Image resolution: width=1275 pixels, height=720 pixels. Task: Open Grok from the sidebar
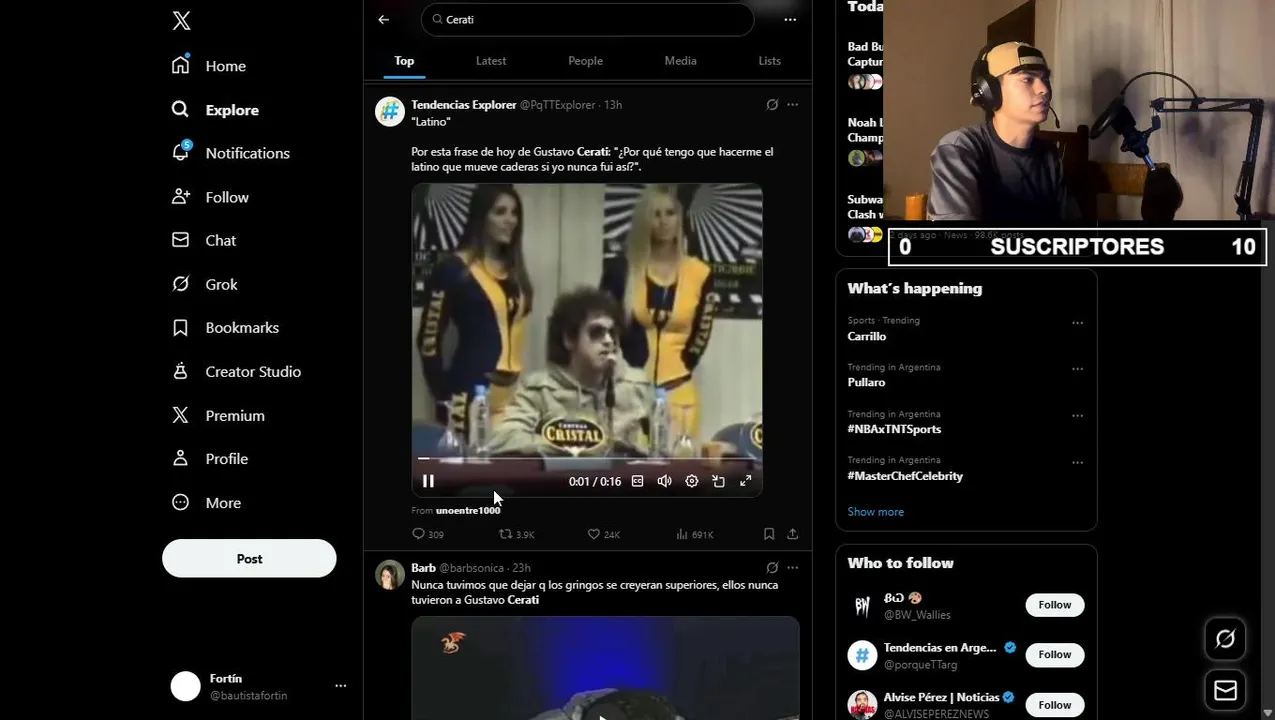(204, 284)
